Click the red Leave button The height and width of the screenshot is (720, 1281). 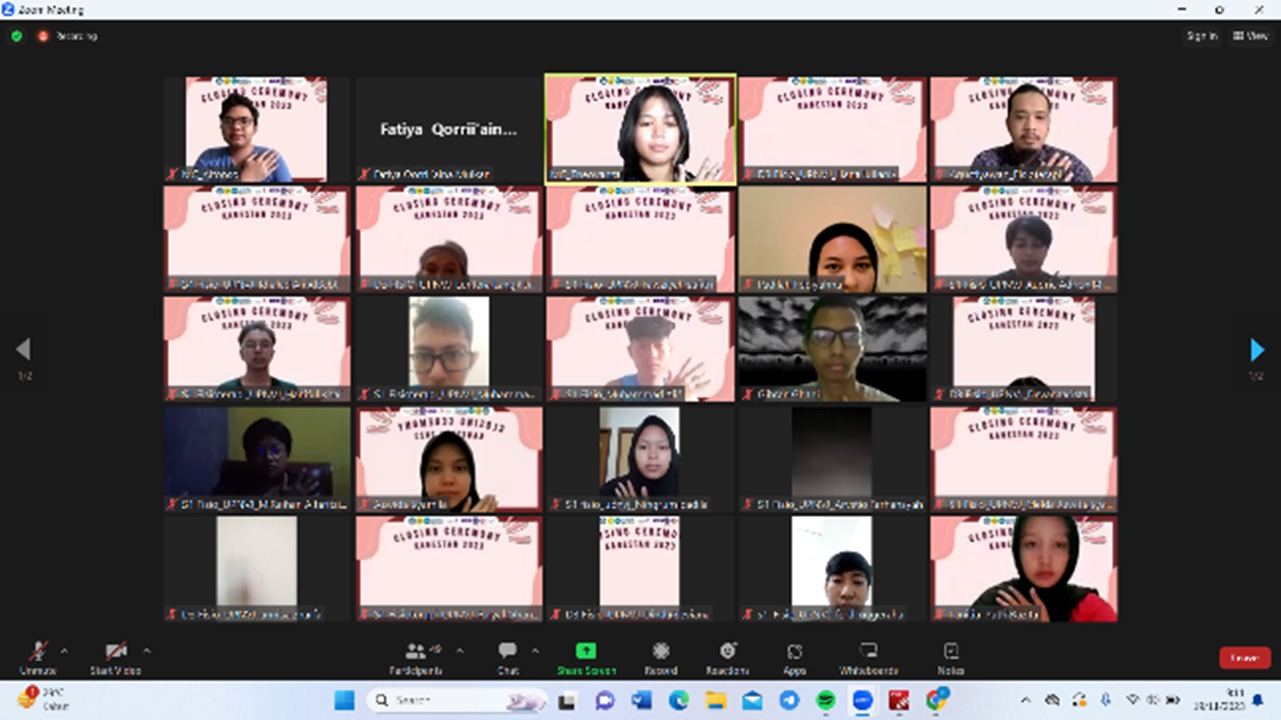(x=1244, y=658)
